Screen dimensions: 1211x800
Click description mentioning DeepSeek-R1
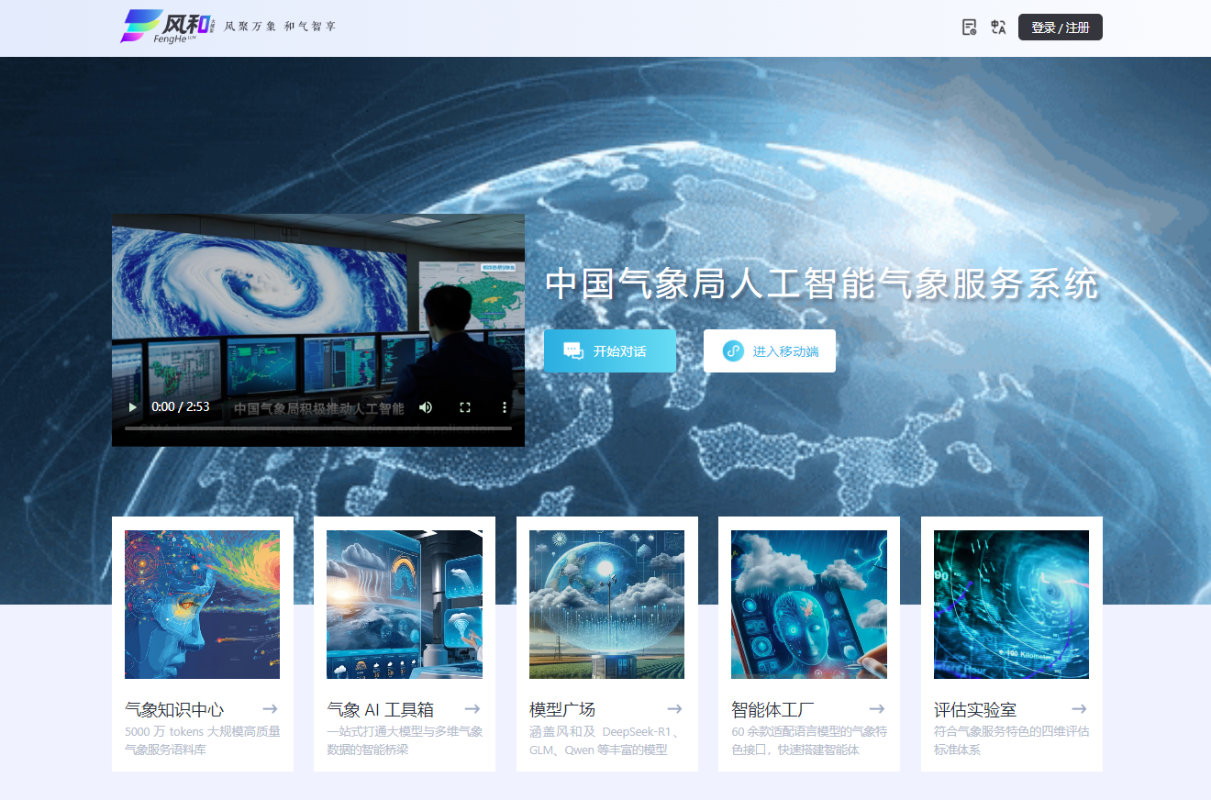point(606,741)
